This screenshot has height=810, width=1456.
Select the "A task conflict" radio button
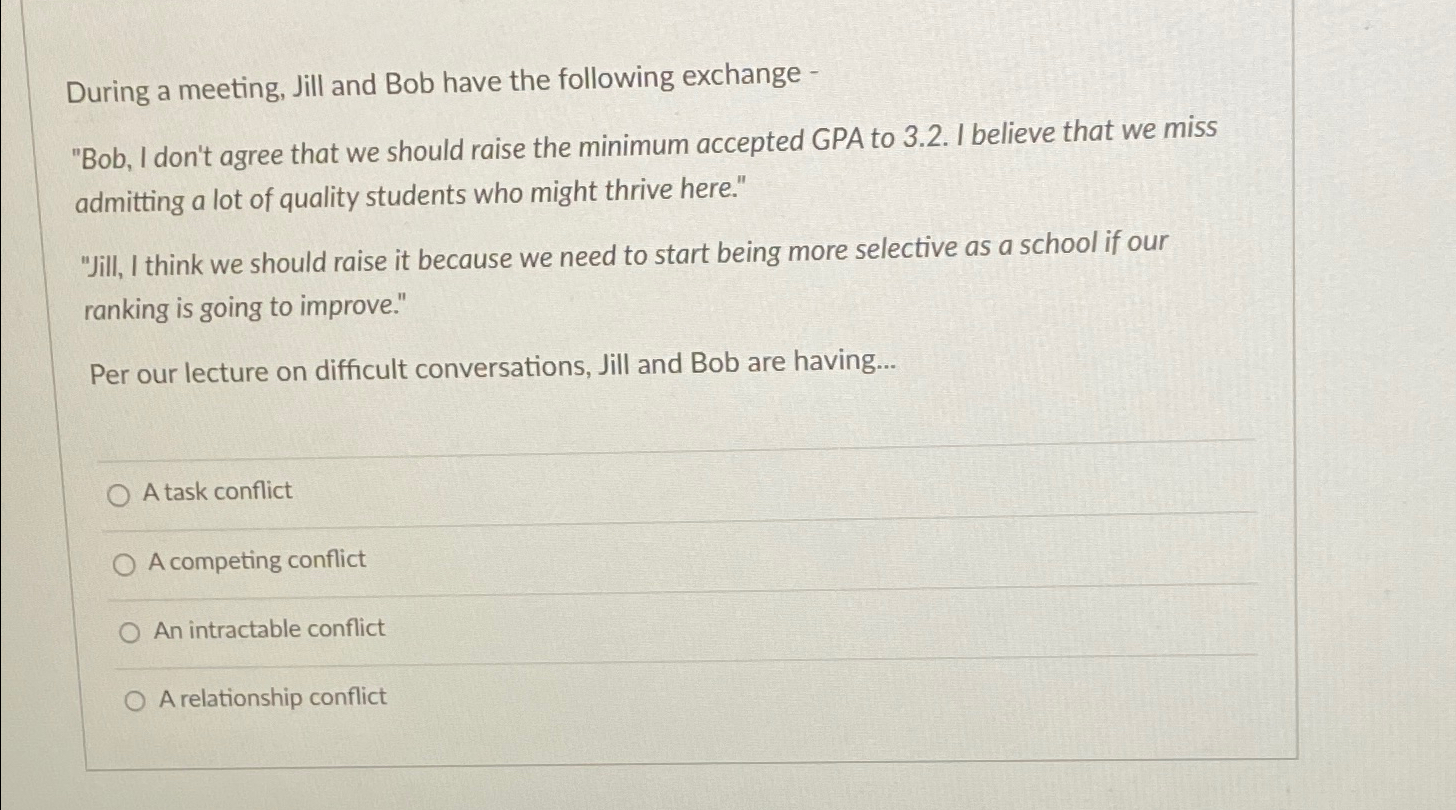coord(120,491)
